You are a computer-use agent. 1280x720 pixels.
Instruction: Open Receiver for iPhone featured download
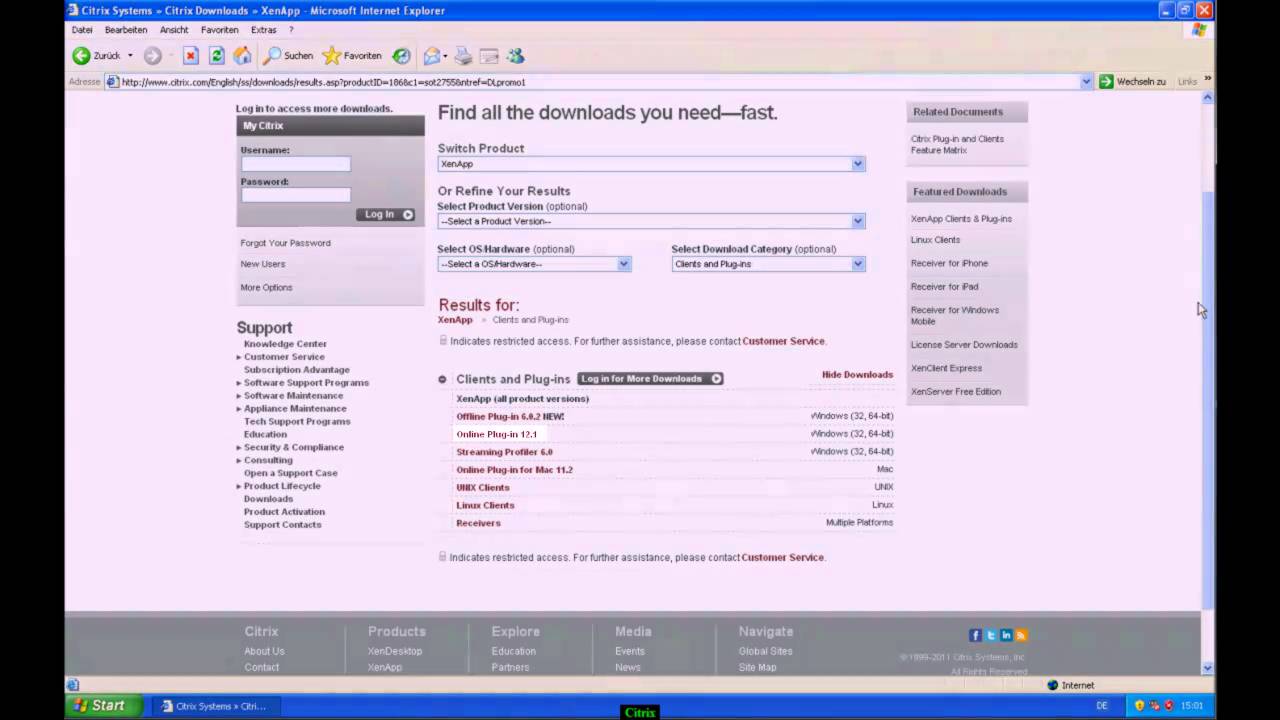pyautogui.click(x=949, y=264)
